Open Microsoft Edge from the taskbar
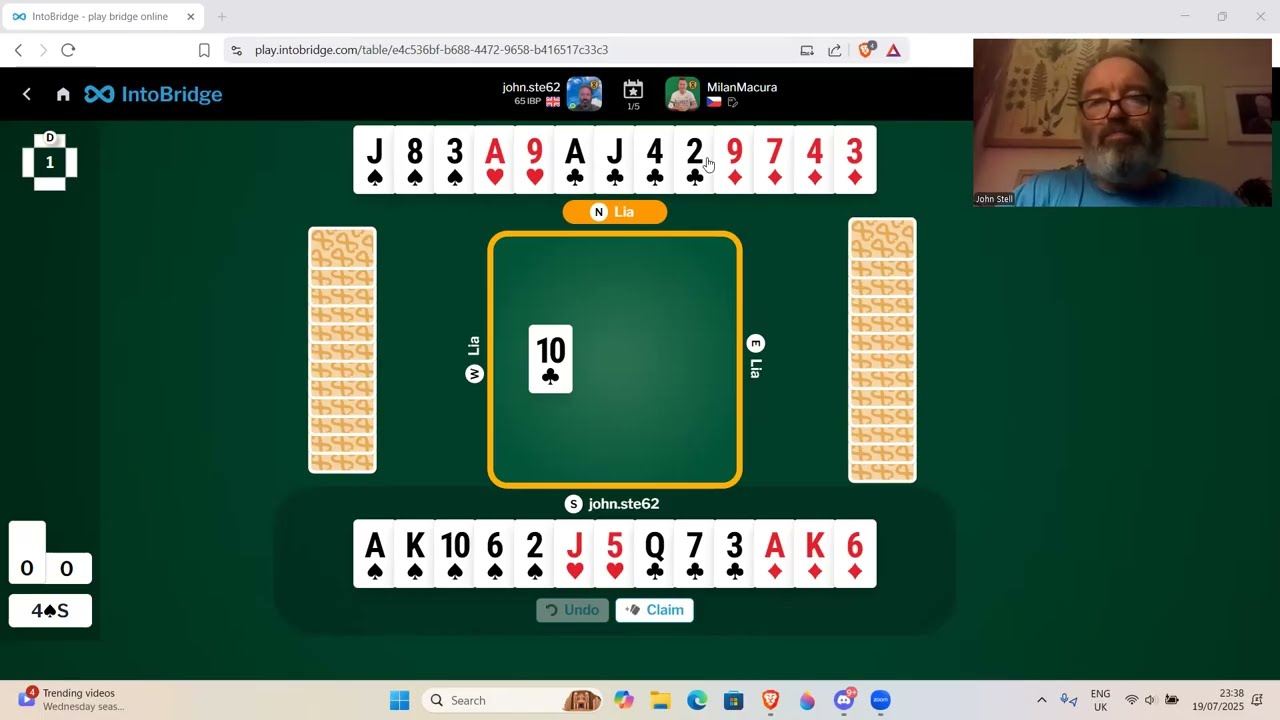 [x=697, y=700]
